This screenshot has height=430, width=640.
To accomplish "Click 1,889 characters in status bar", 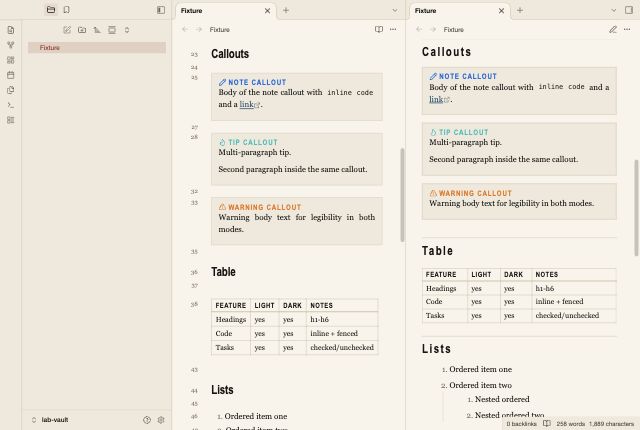I will coord(611,424).
